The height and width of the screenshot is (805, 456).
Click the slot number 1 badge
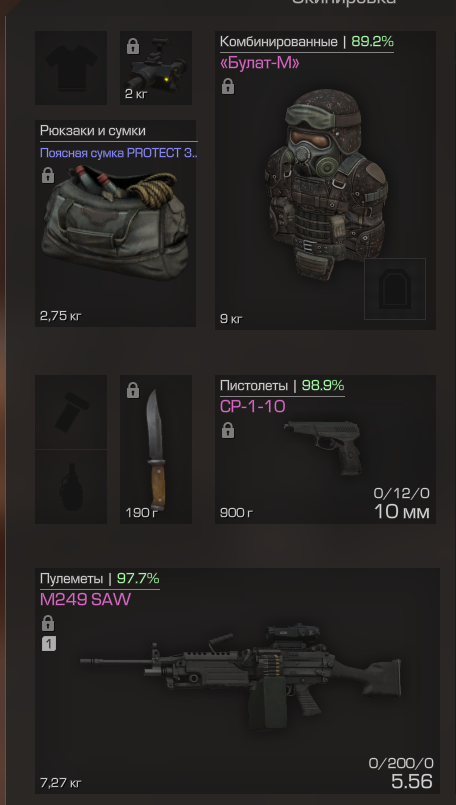48,644
